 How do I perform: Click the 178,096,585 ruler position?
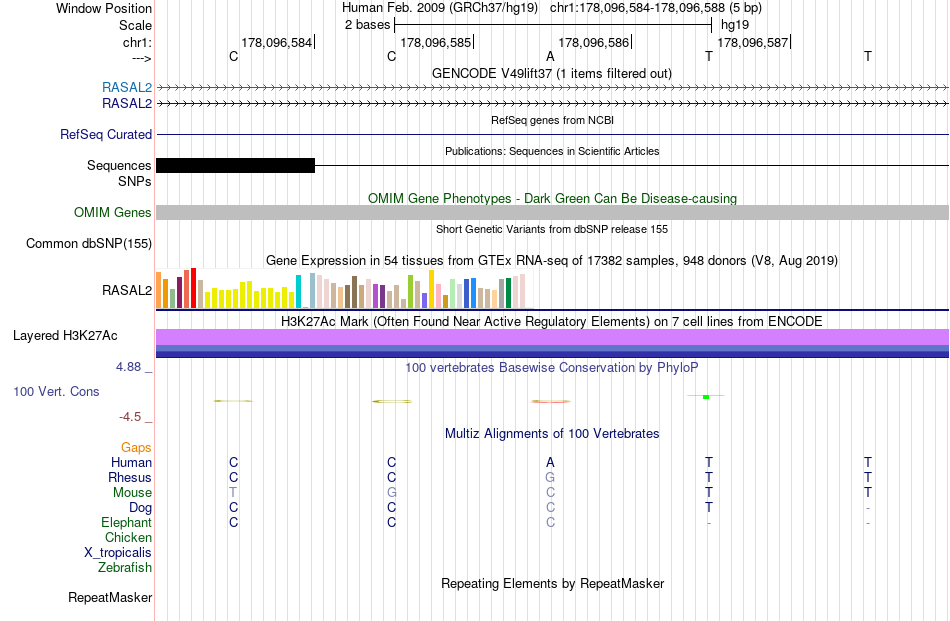click(436, 42)
